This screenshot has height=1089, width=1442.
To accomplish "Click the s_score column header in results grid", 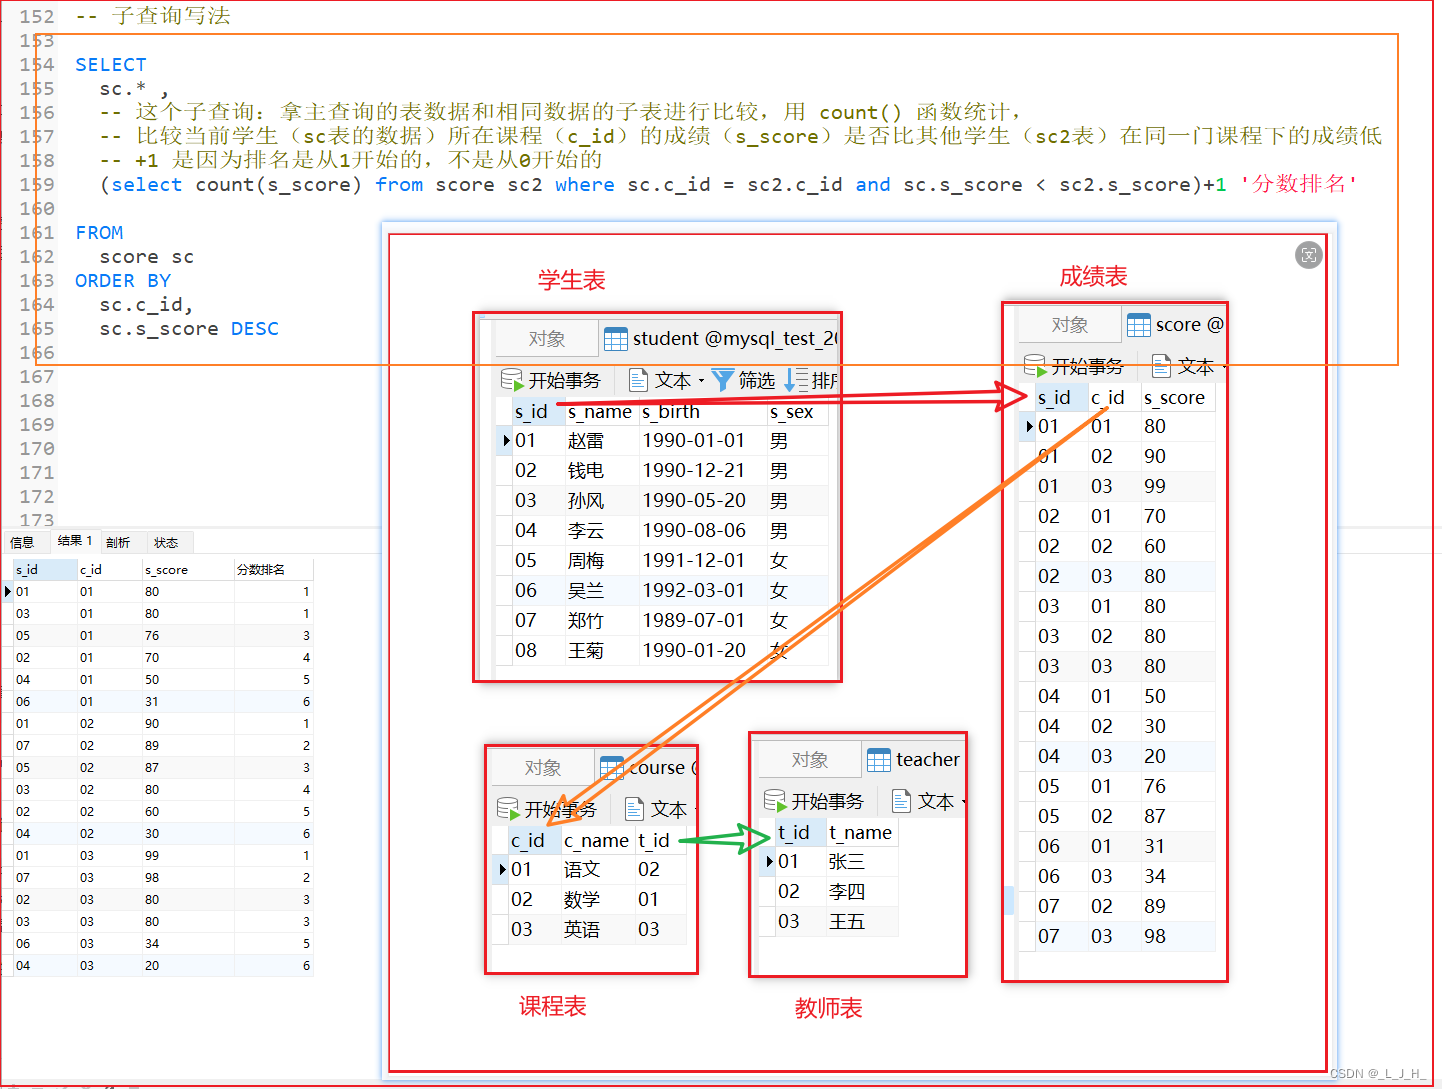I will point(188,570).
